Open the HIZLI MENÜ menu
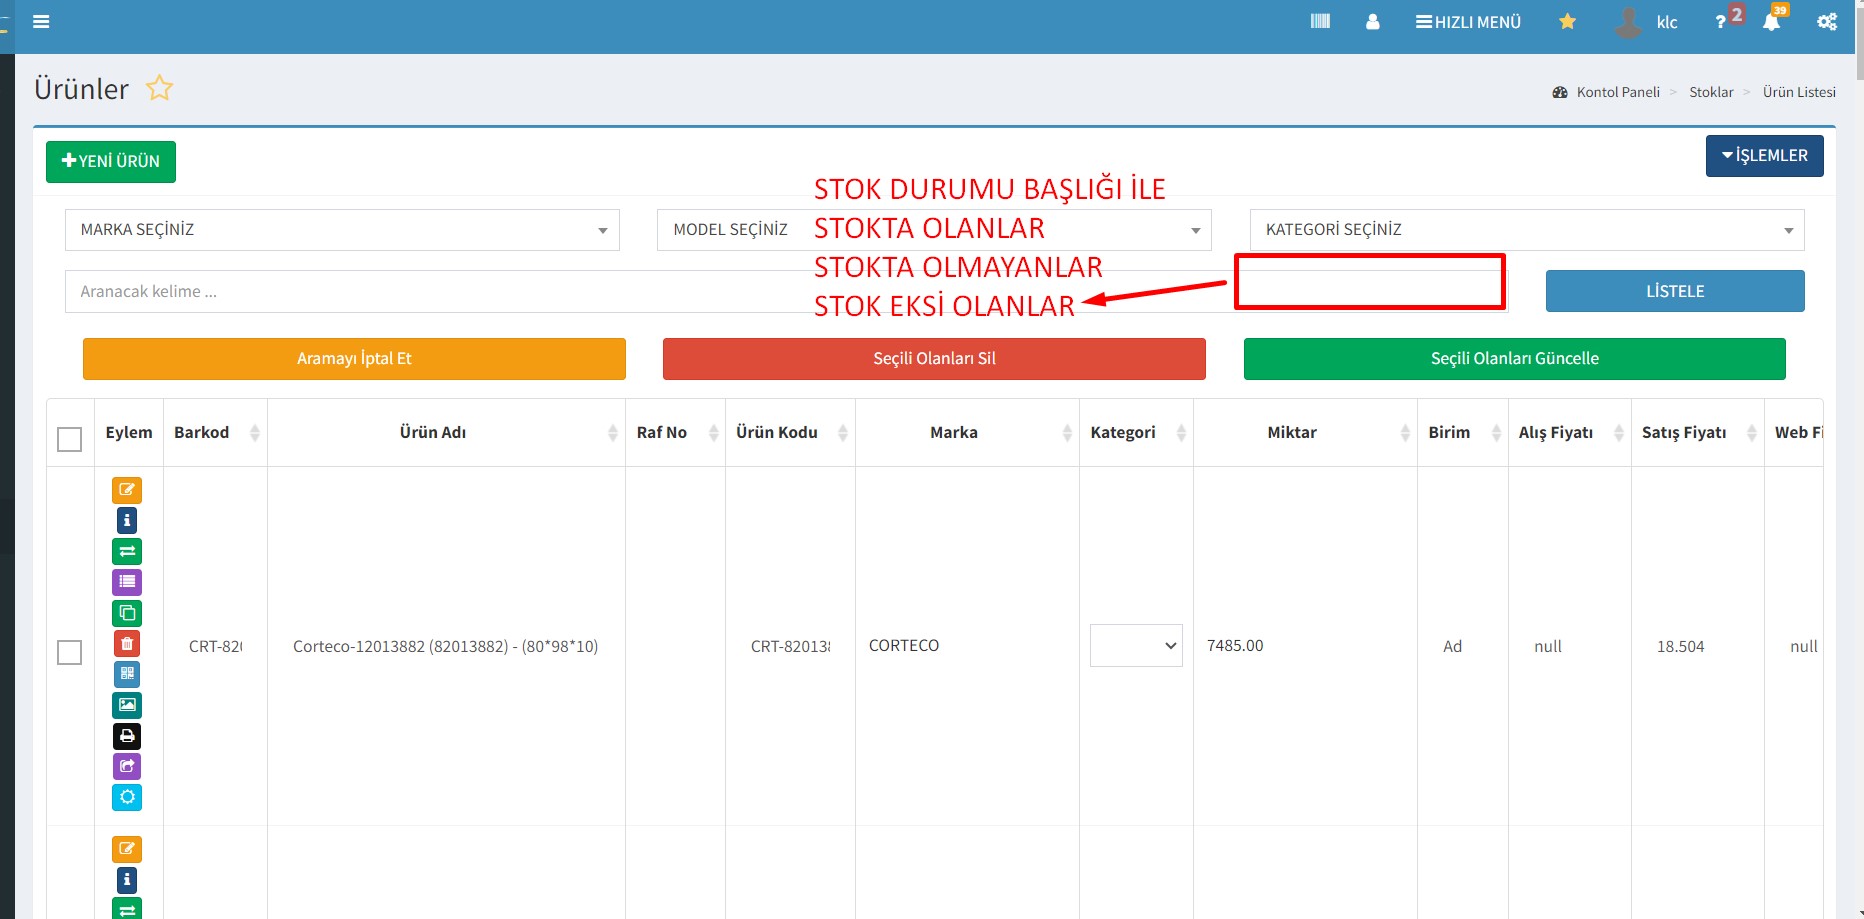1864x919 pixels. coord(1468,22)
